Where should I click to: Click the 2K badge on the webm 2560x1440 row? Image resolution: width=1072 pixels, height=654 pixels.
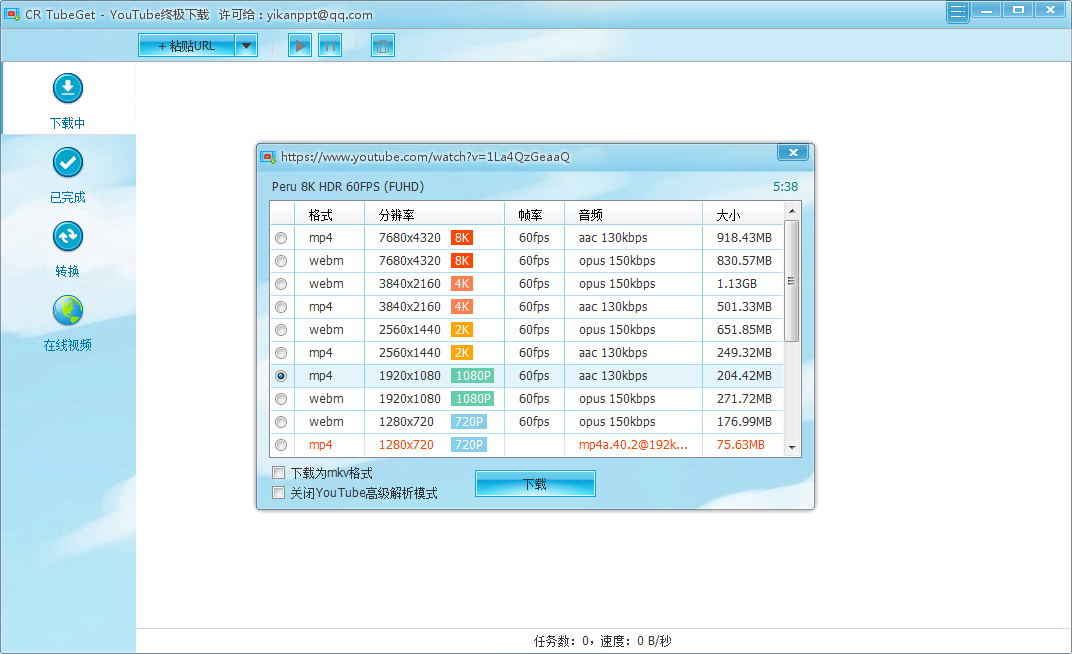(x=462, y=329)
